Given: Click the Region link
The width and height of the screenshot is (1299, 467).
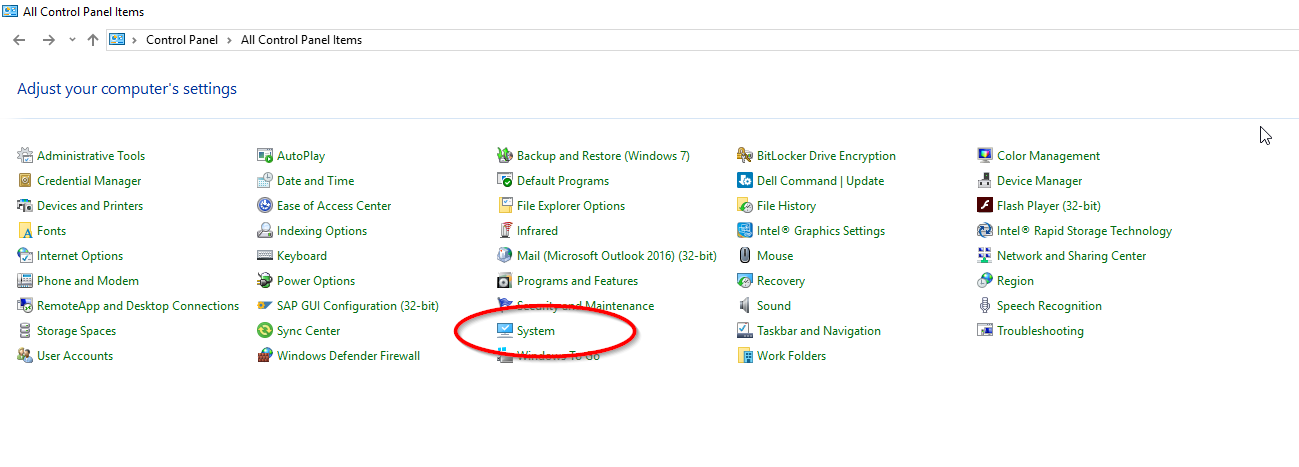Looking at the screenshot, I should tap(1015, 281).
